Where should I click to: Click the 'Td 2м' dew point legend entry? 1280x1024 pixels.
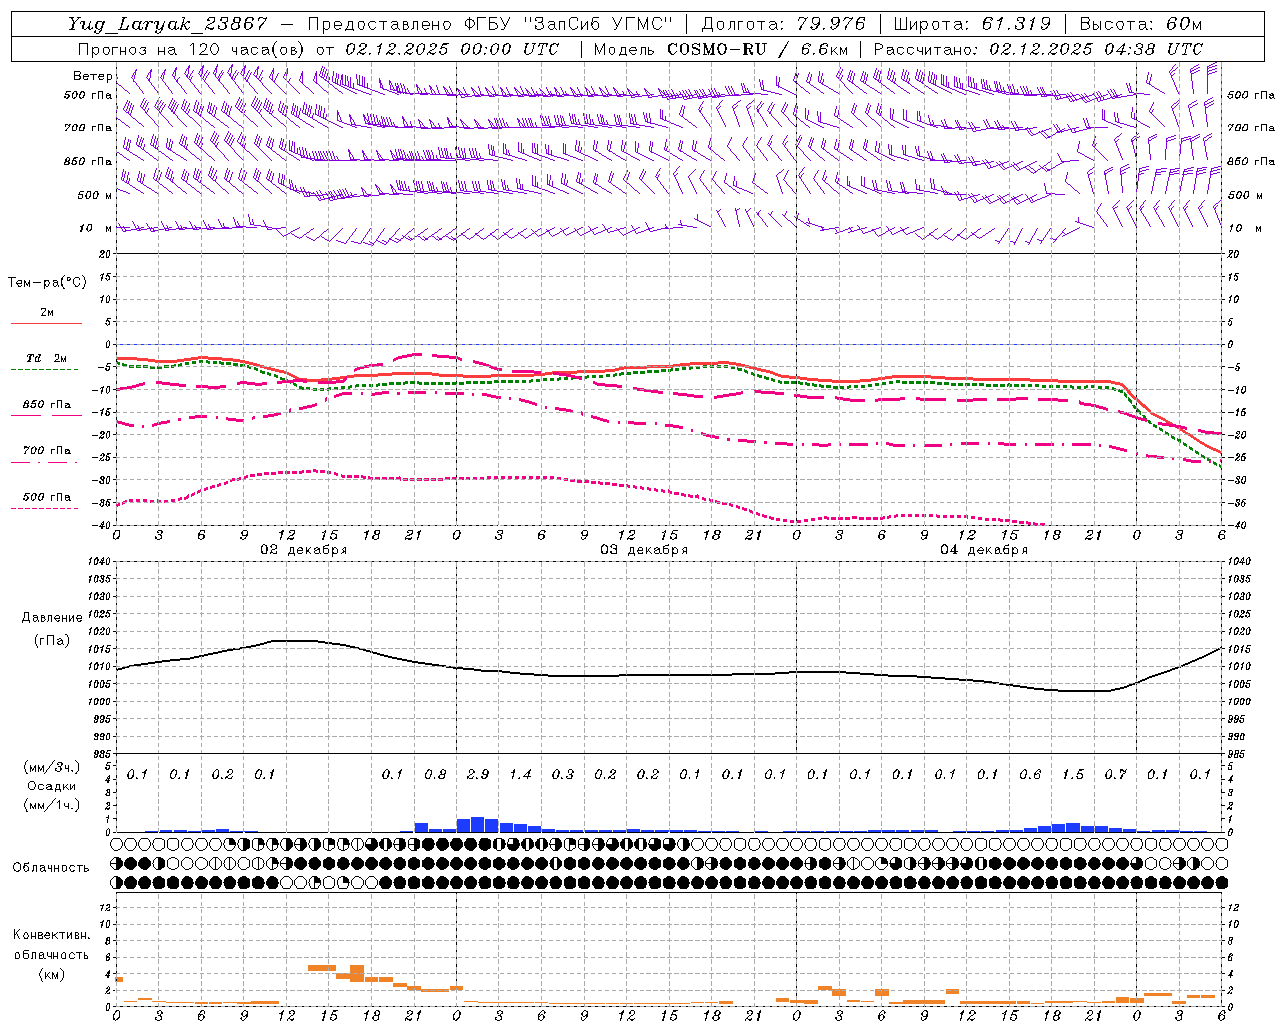point(46,358)
